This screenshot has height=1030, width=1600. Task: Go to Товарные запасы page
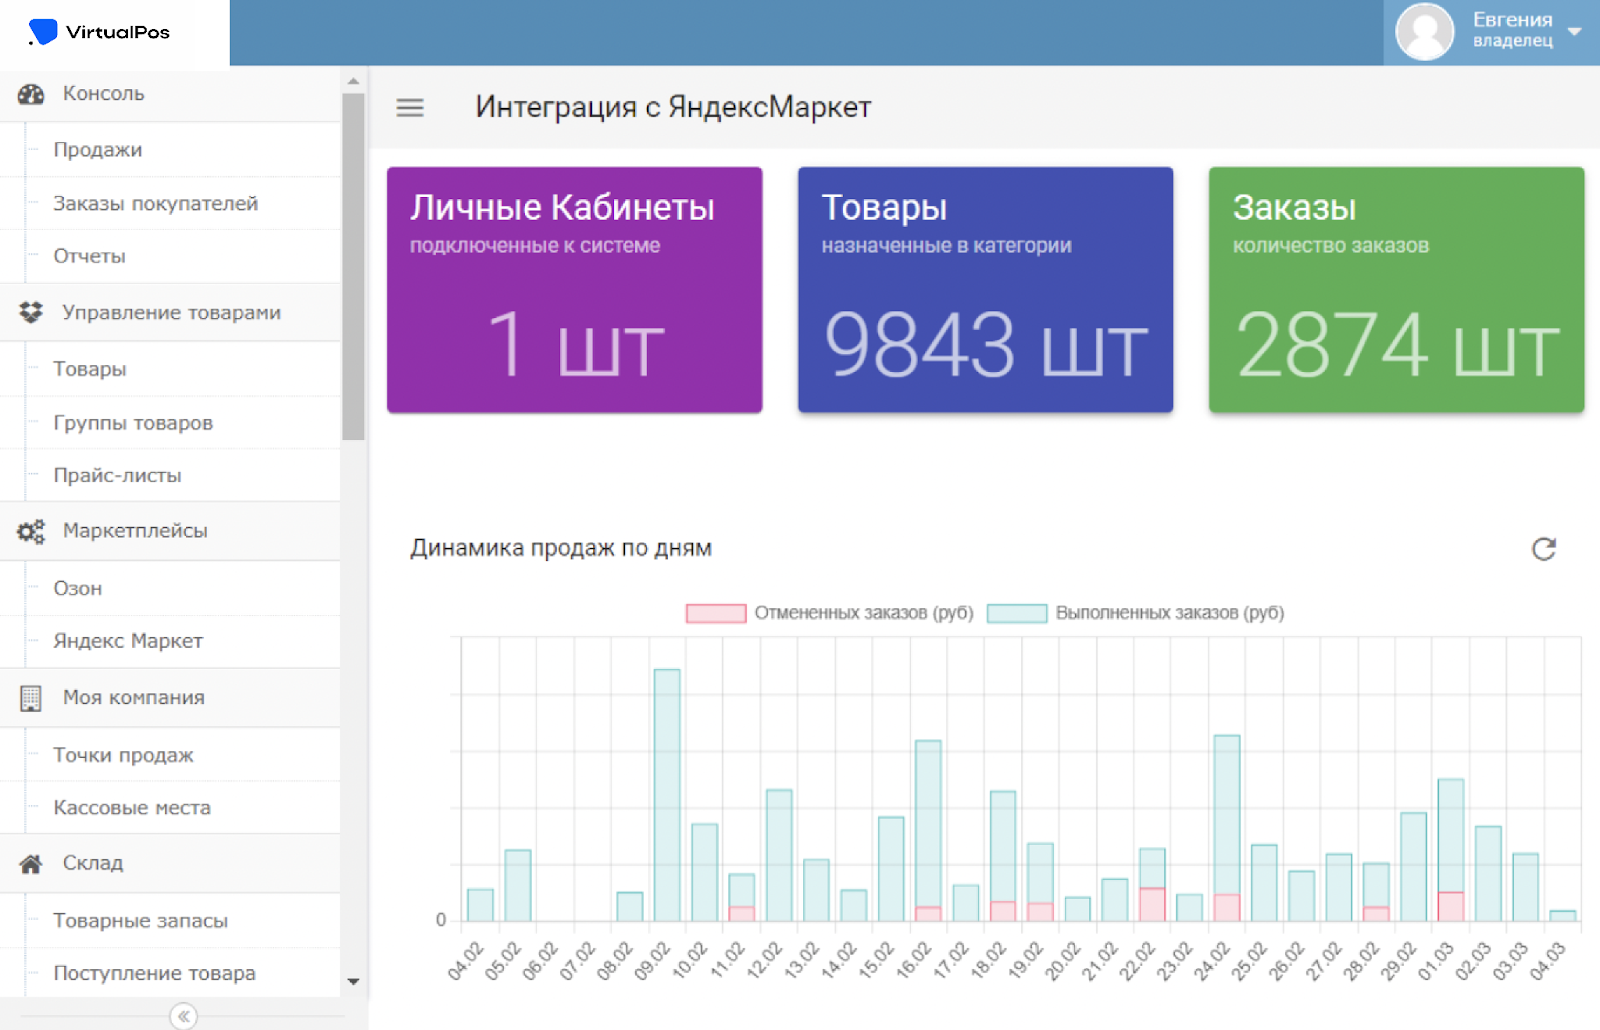click(140, 921)
